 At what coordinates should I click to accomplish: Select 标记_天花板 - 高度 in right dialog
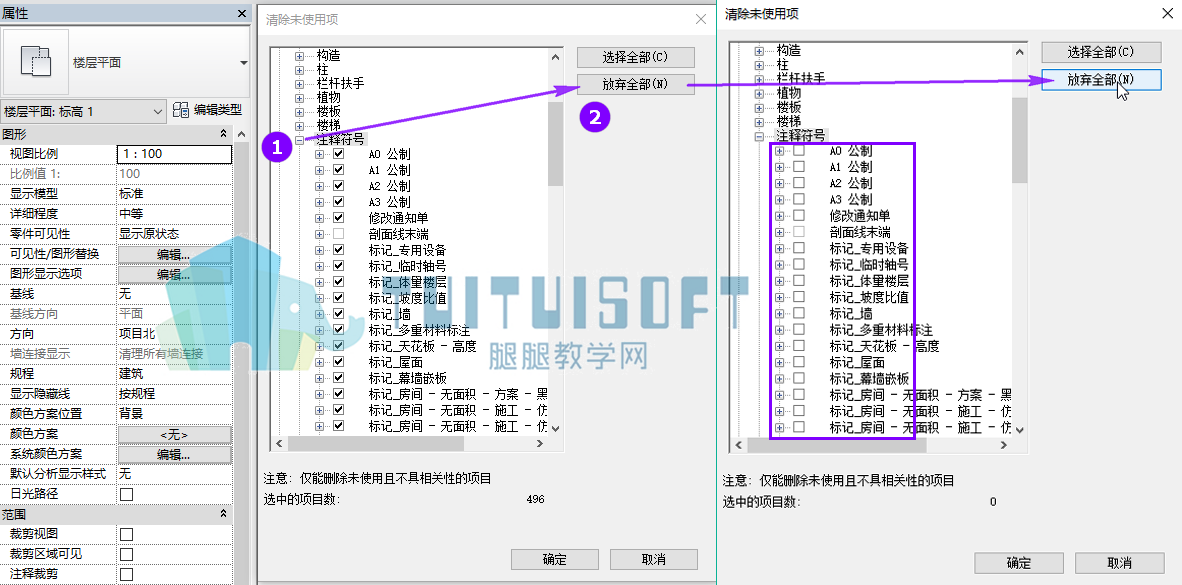pyautogui.click(x=884, y=347)
